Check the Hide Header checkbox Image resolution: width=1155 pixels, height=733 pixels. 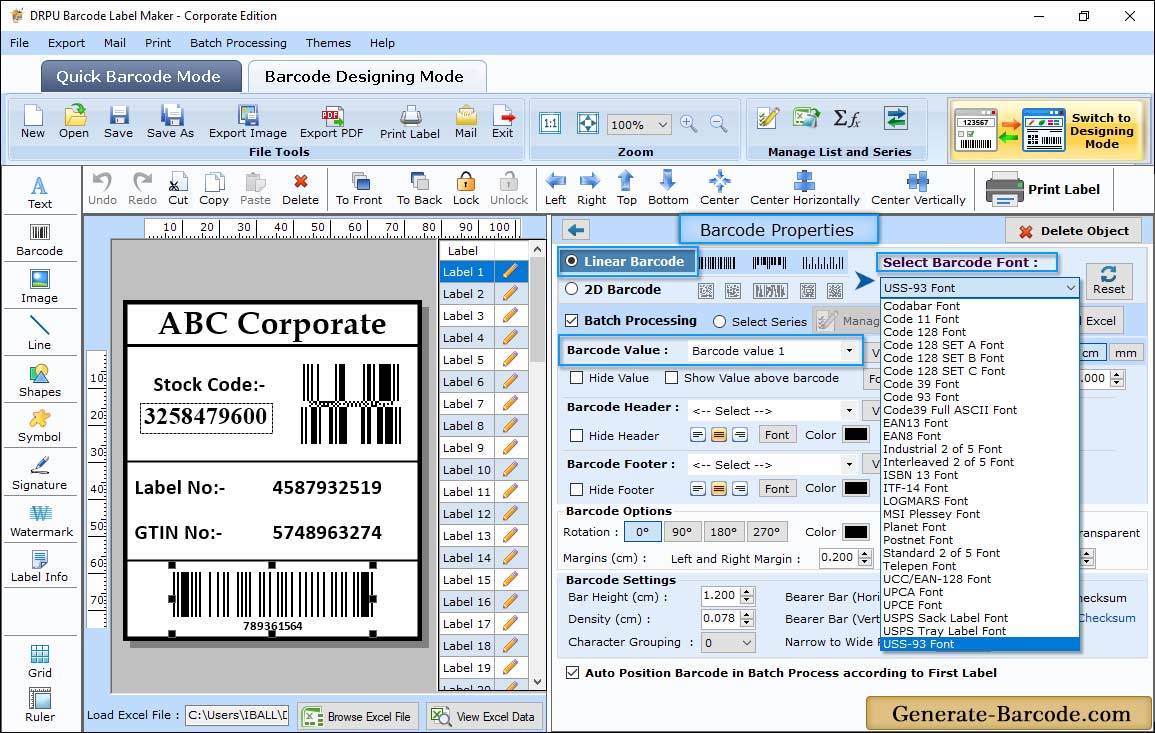tap(577, 436)
